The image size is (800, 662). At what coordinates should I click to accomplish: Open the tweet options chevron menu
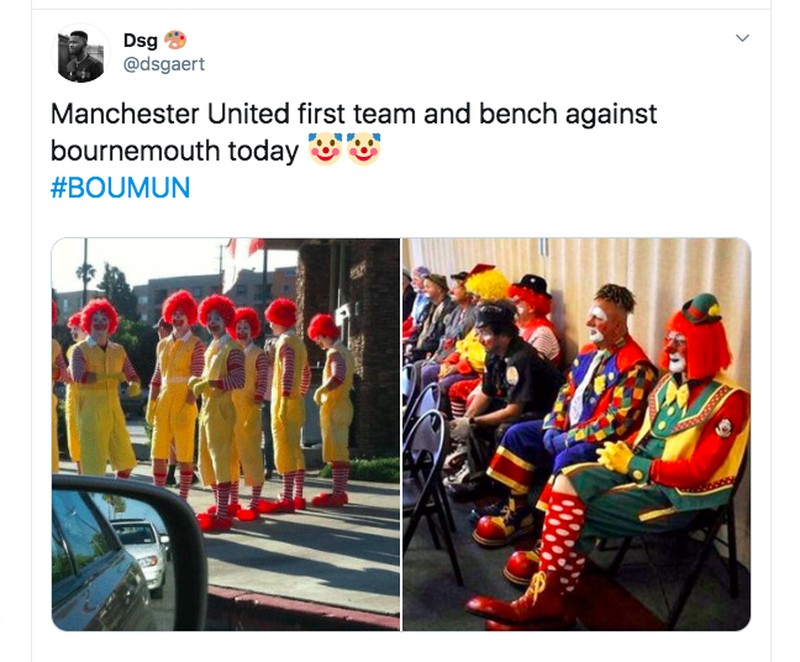click(742, 38)
